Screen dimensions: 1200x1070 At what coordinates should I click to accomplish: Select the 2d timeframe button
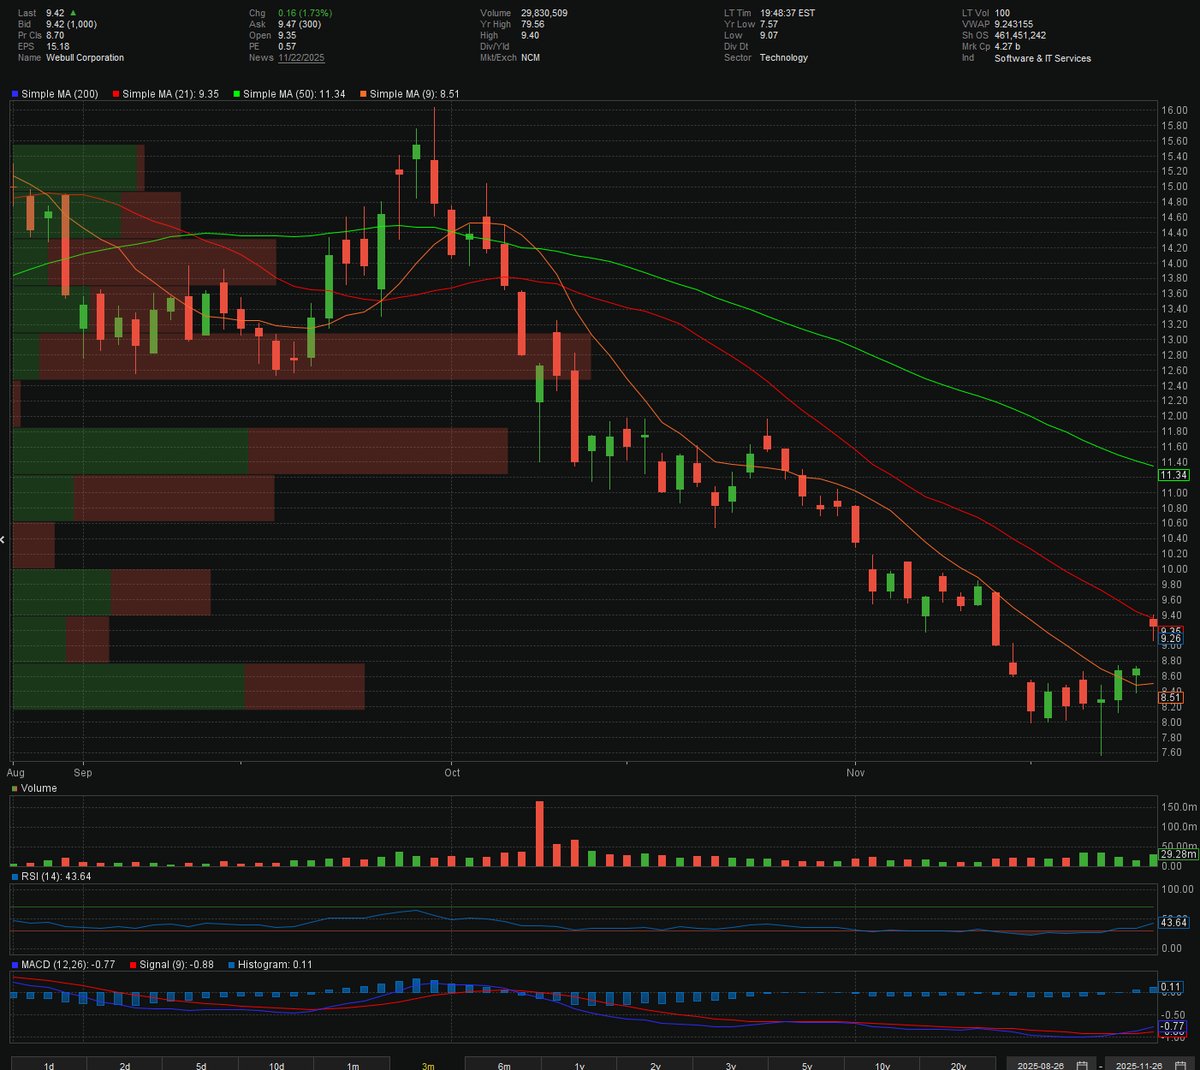point(125,1064)
